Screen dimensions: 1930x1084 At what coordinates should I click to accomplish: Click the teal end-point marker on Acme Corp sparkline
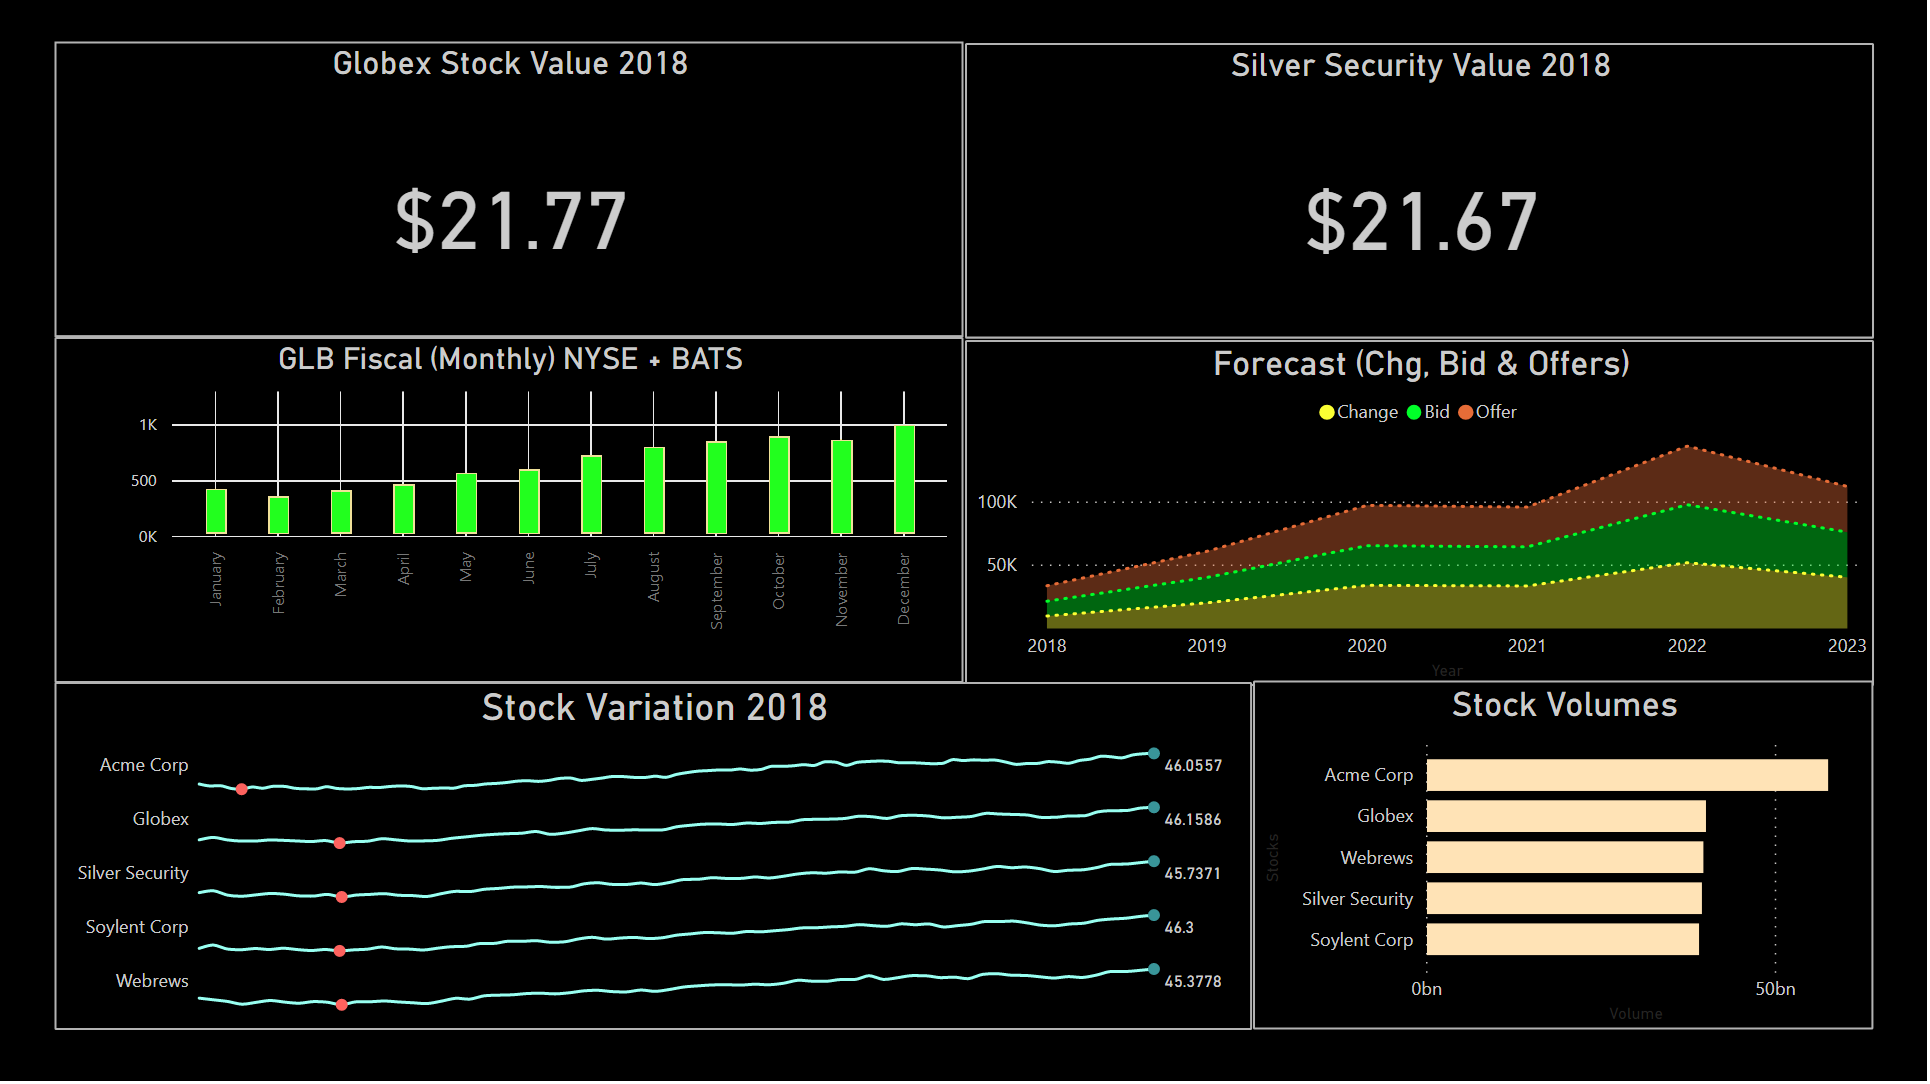click(x=1154, y=753)
